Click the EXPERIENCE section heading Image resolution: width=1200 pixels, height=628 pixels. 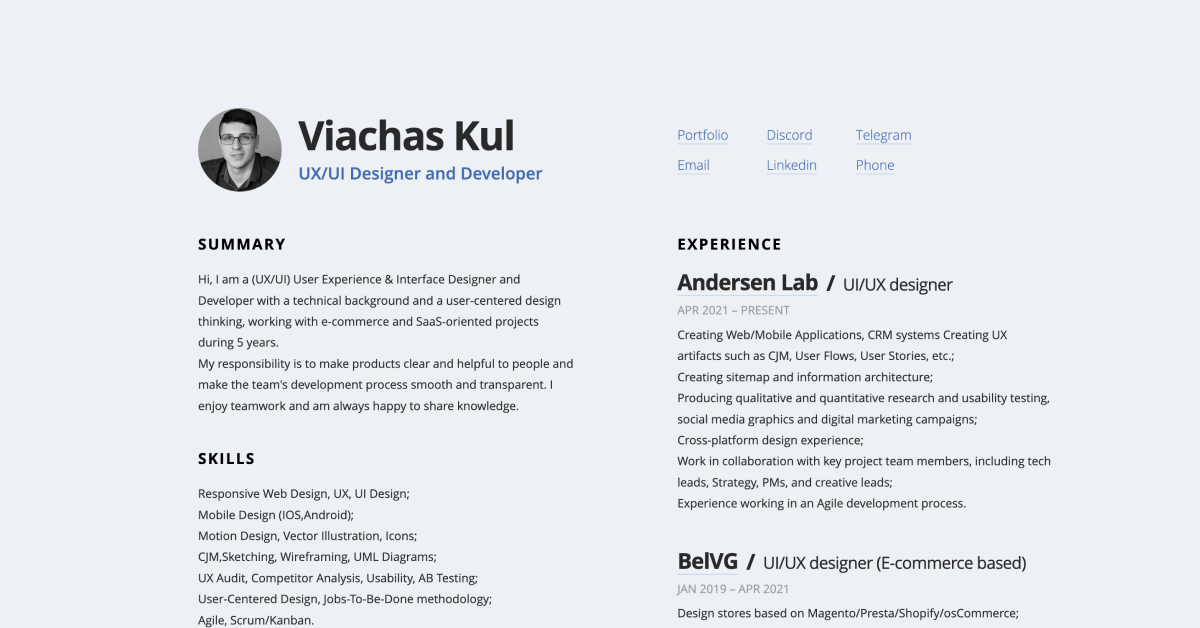(729, 244)
